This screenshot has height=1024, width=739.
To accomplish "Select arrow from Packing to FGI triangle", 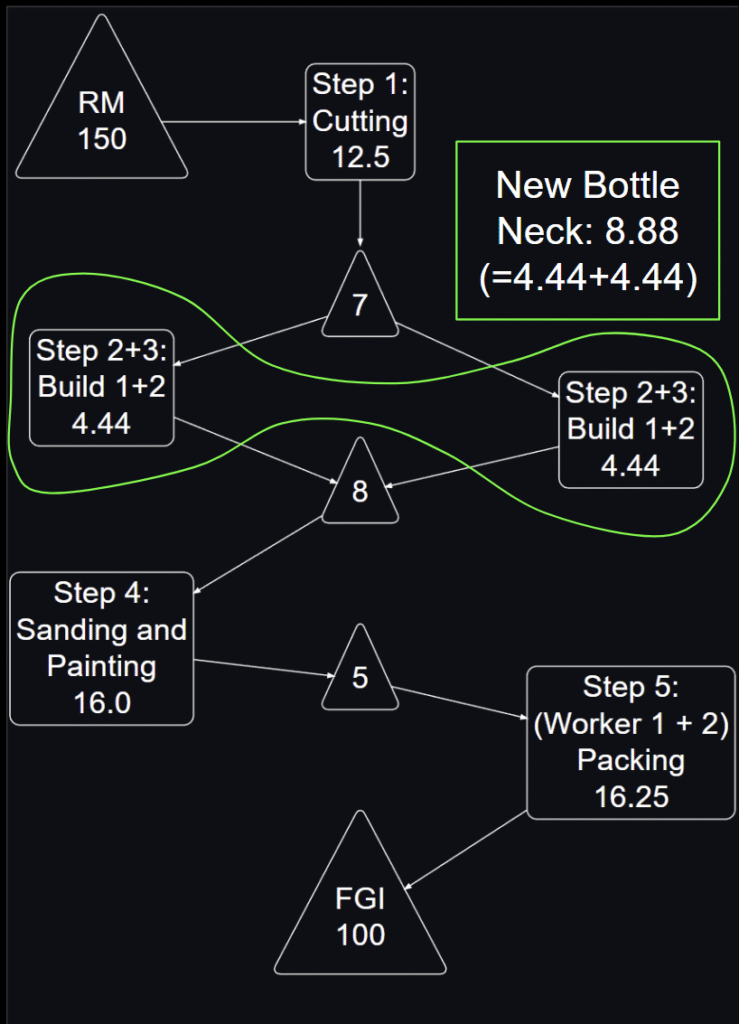I will click(x=465, y=850).
